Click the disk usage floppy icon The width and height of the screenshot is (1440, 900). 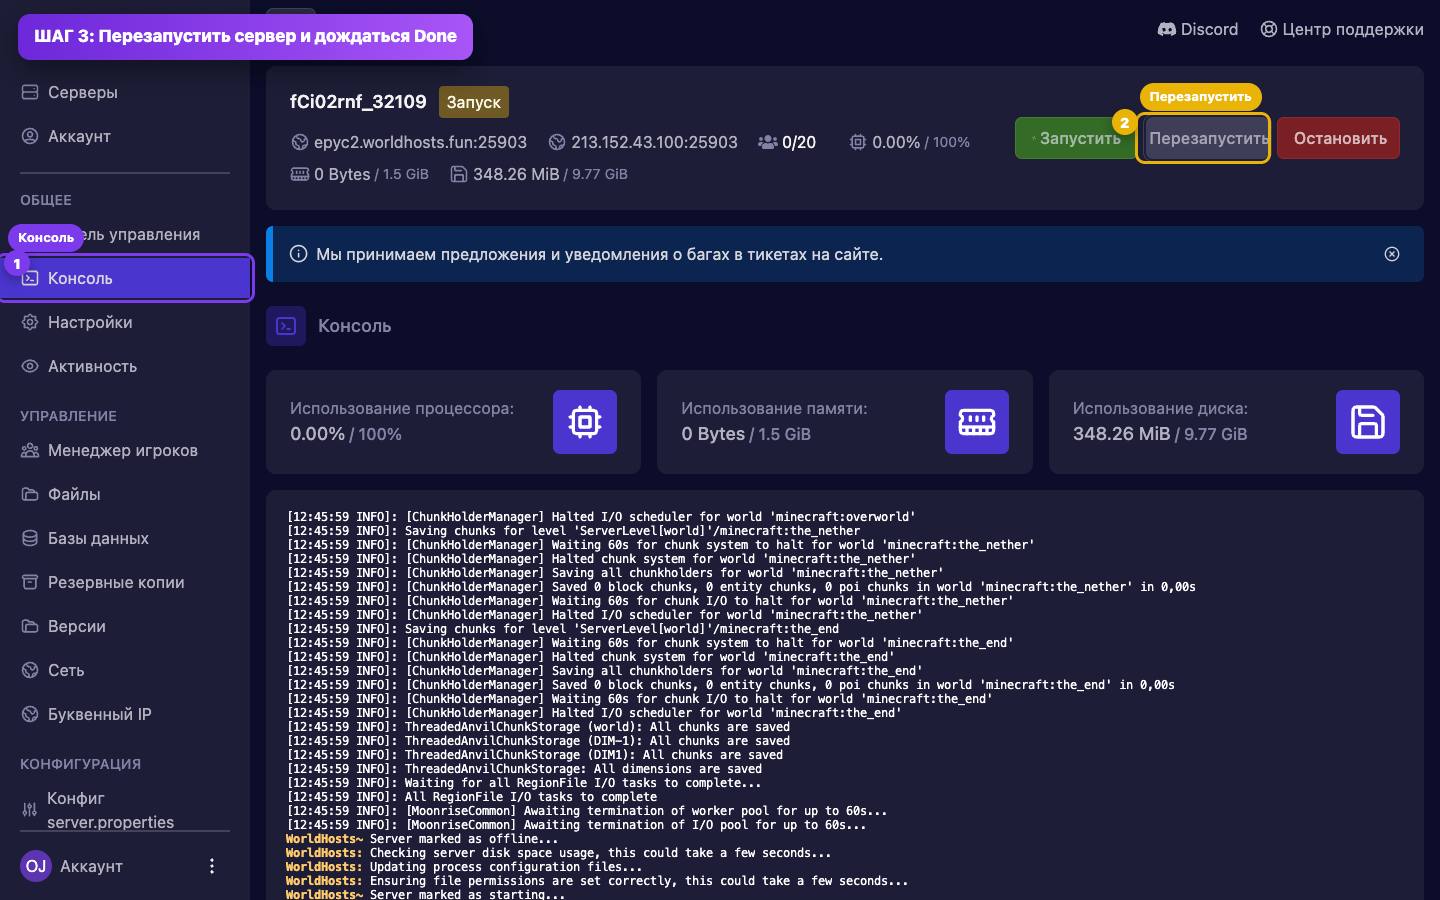pyautogui.click(x=1368, y=422)
